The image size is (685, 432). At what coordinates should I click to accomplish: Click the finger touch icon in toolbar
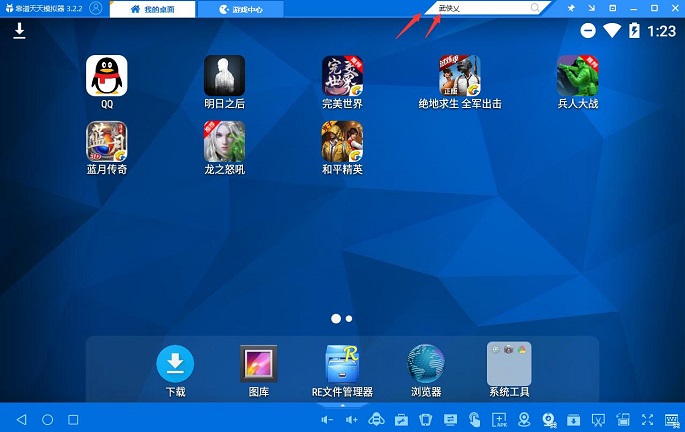point(474,420)
